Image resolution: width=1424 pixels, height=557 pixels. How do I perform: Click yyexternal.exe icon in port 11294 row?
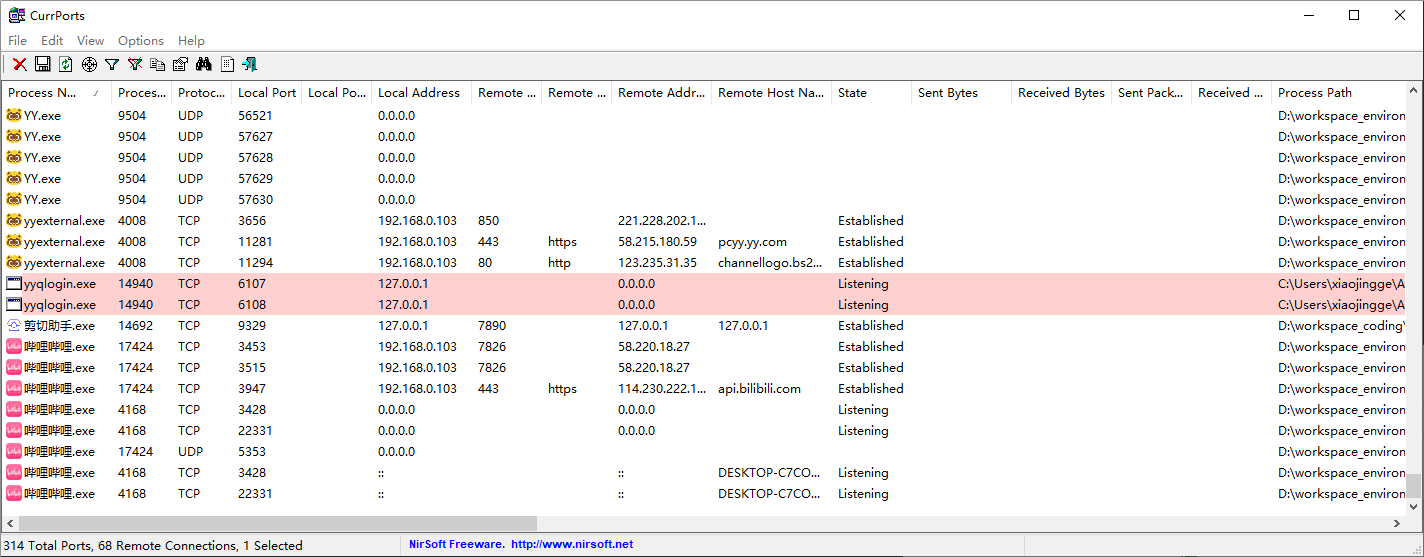coord(14,262)
